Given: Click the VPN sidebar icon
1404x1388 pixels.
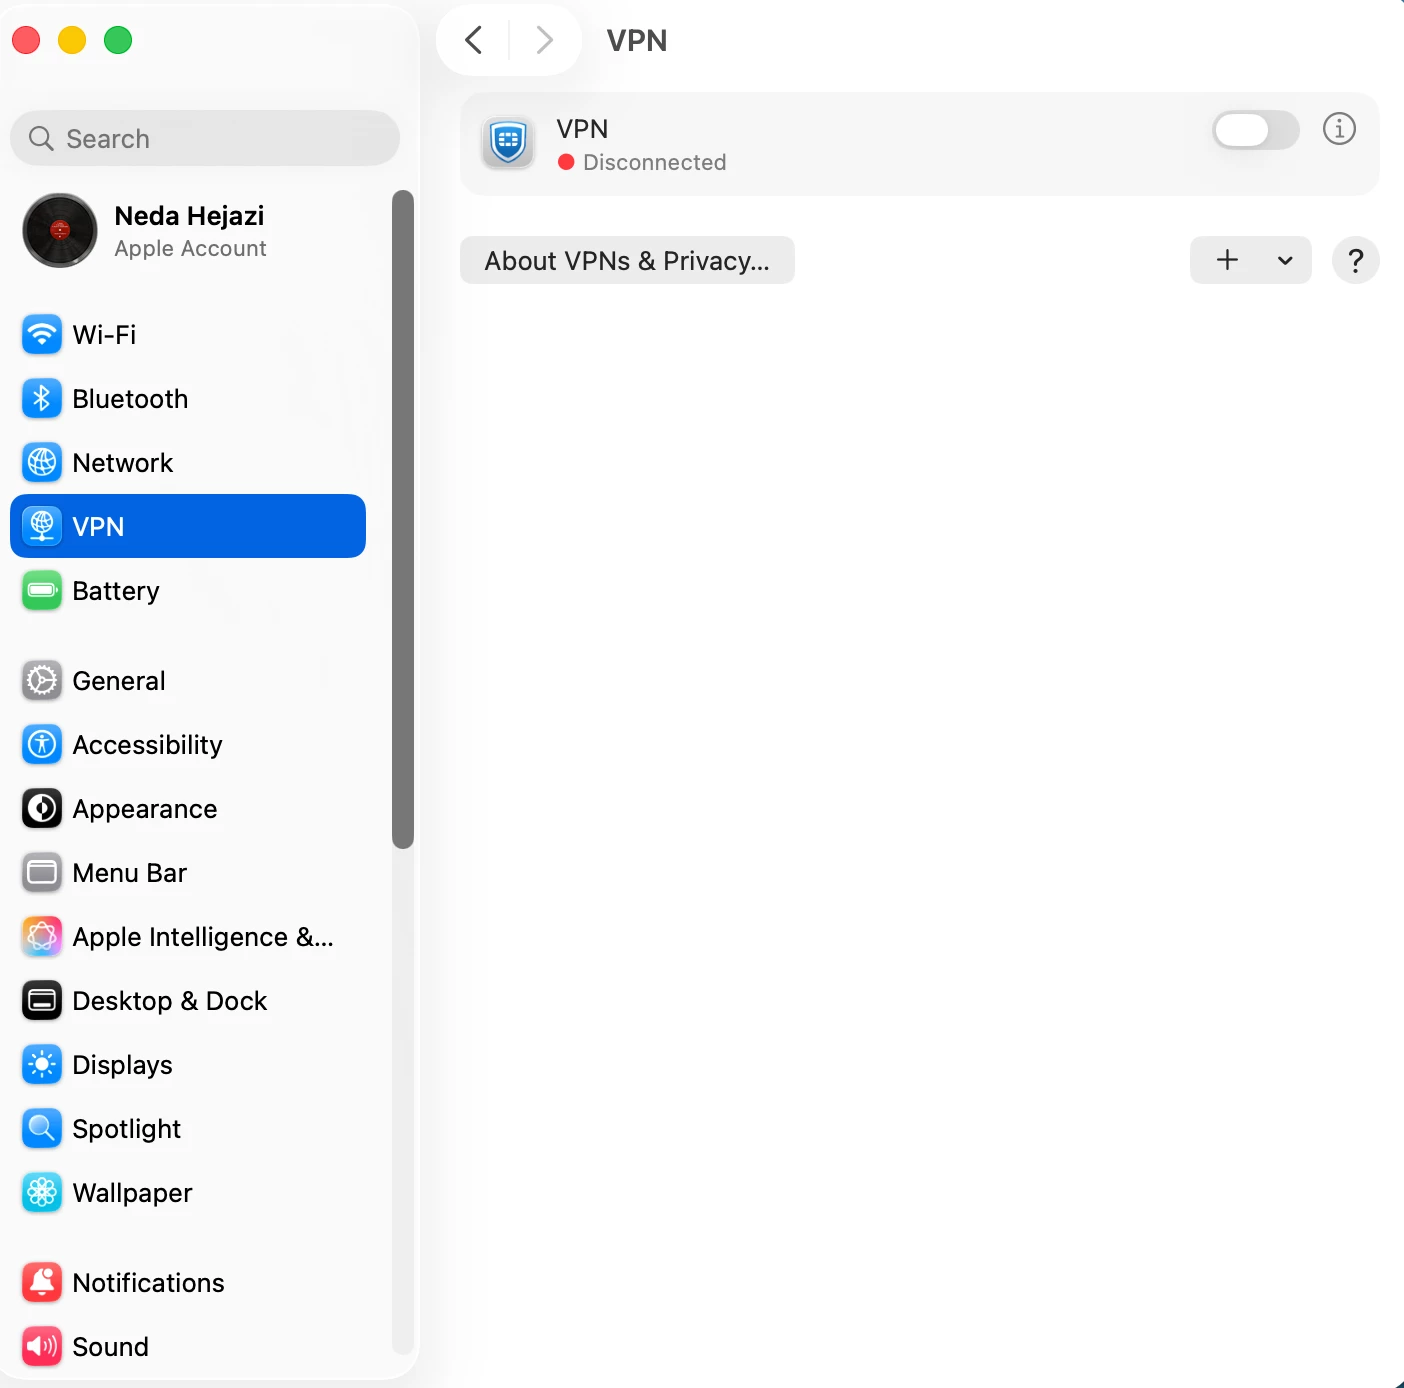Looking at the screenshot, I should pos(42,527).
